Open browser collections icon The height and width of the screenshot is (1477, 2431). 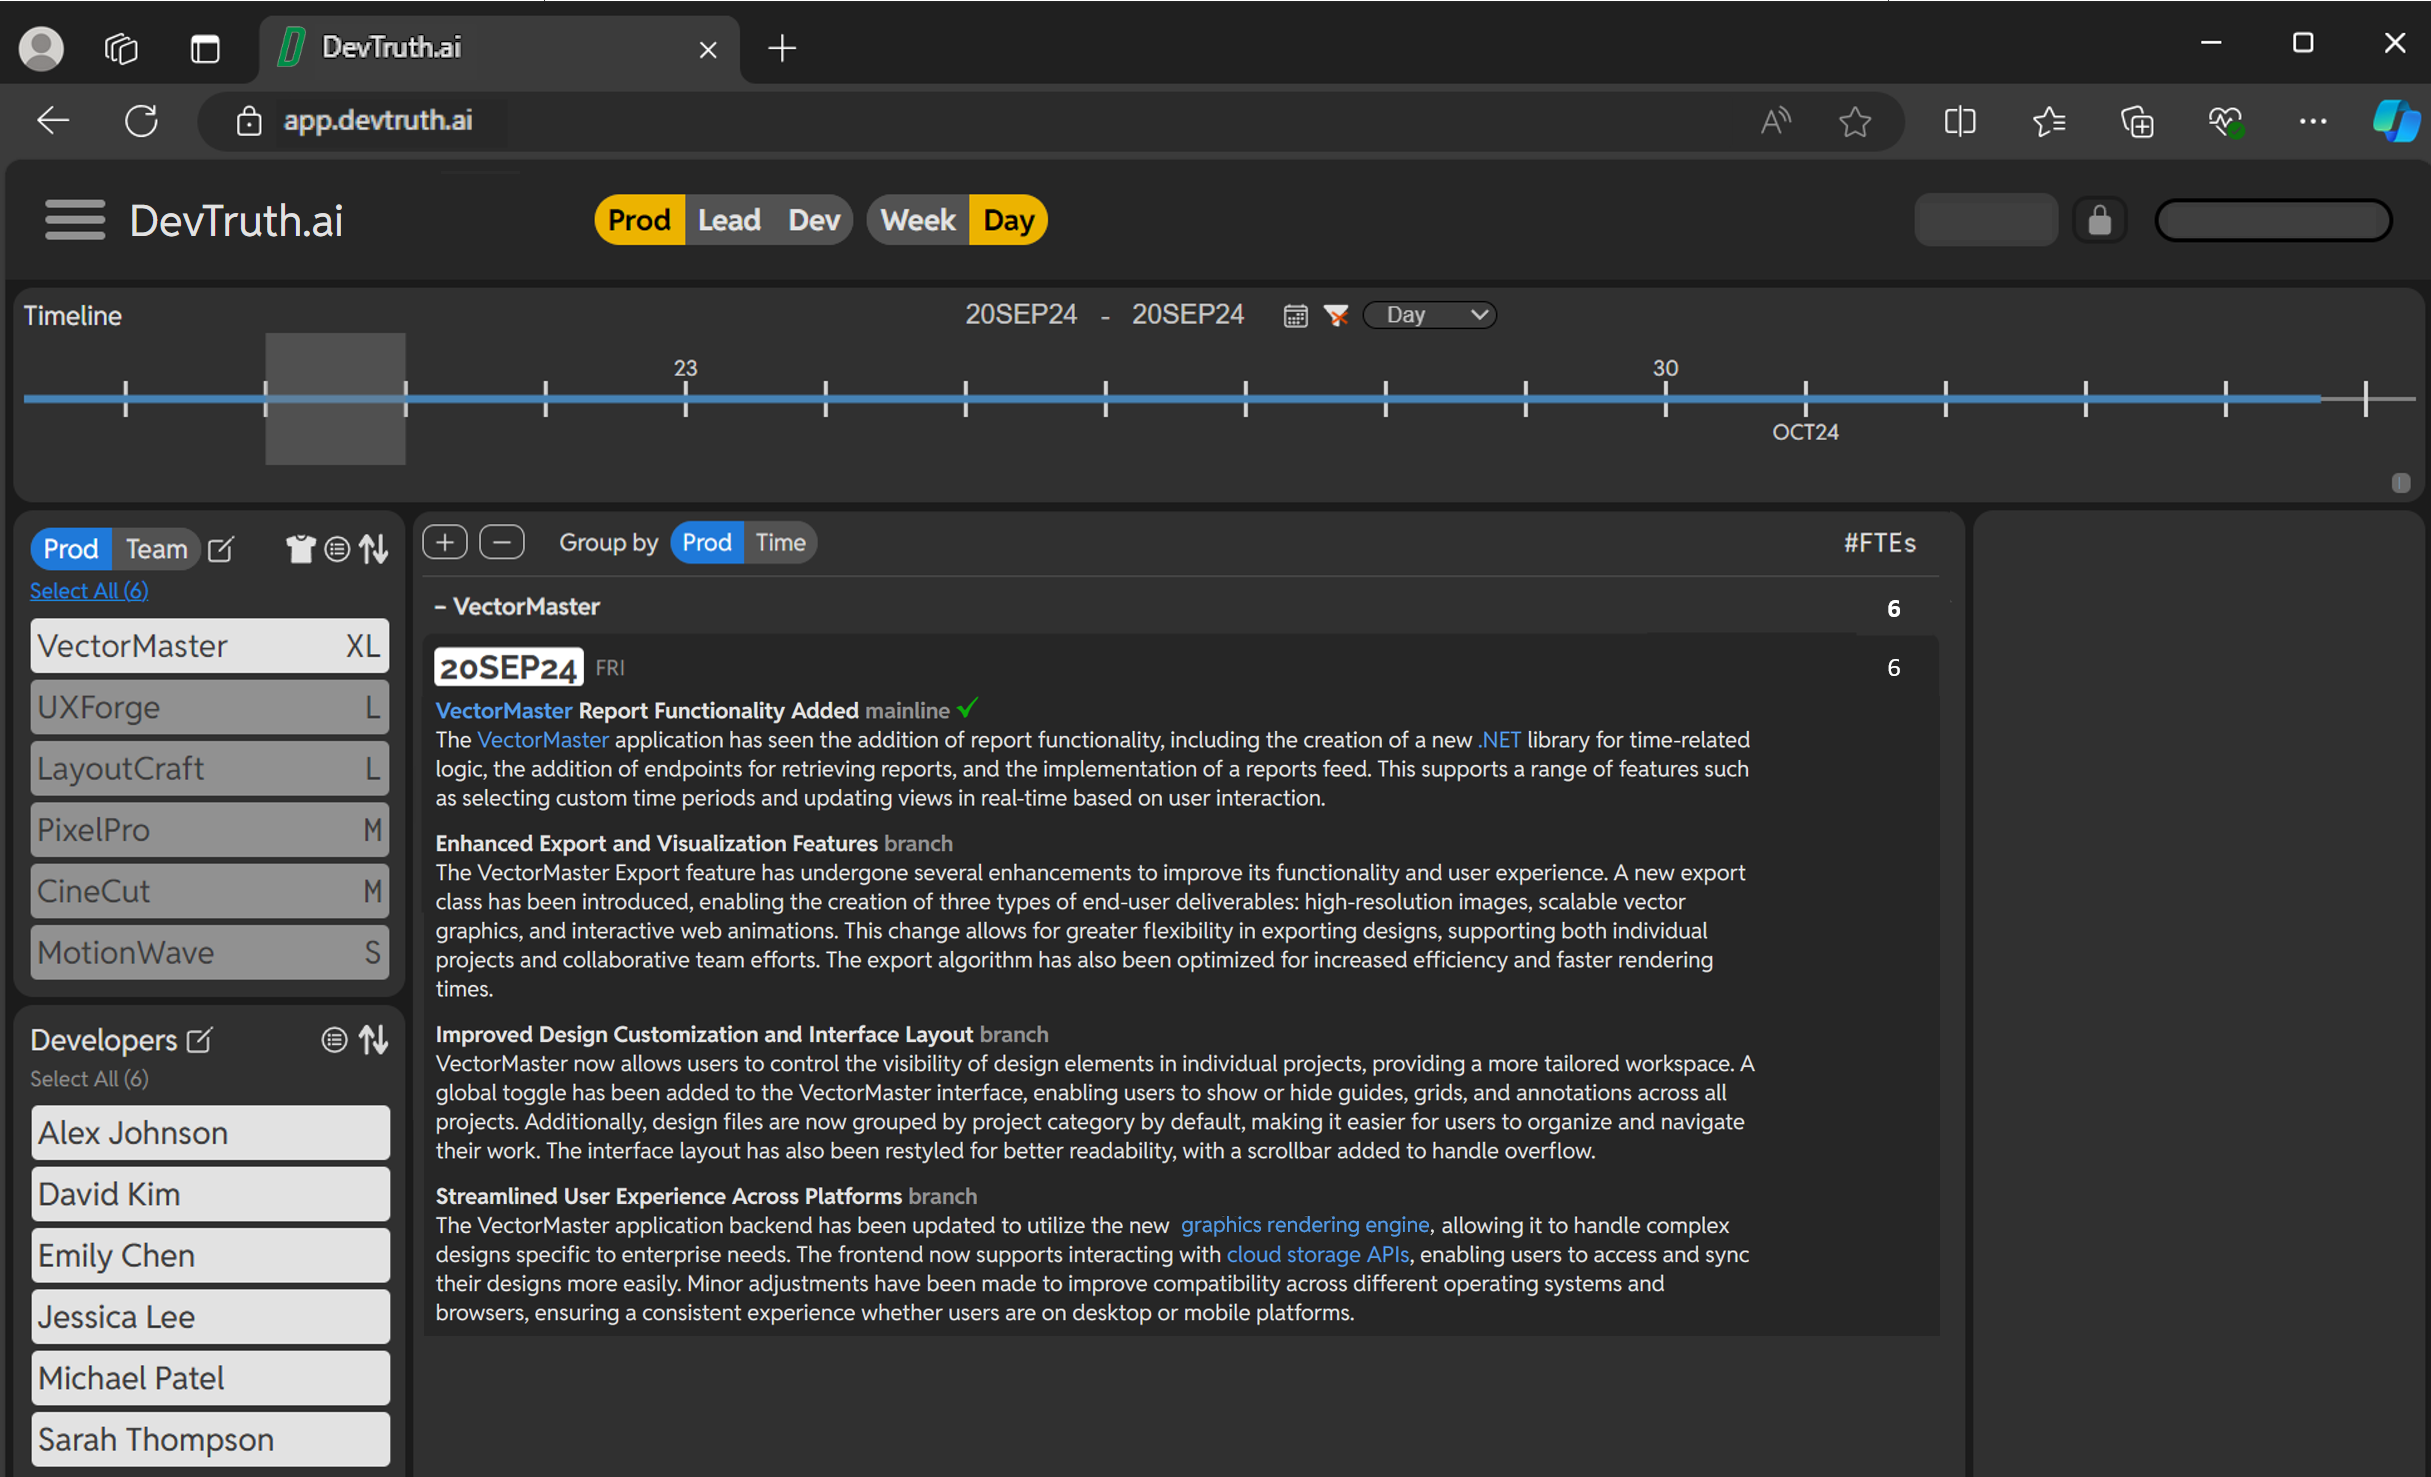[2137, 121]
